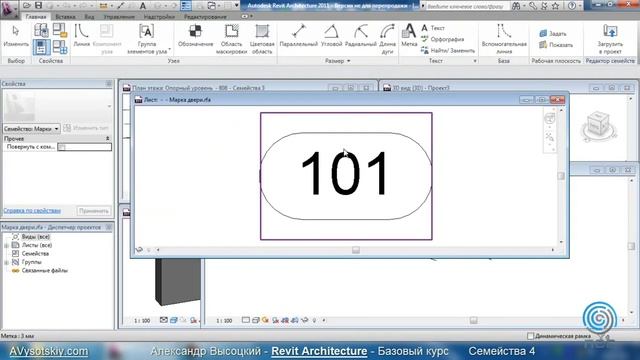Switch to the Редактирование ribbon tab

coord(205,17)
